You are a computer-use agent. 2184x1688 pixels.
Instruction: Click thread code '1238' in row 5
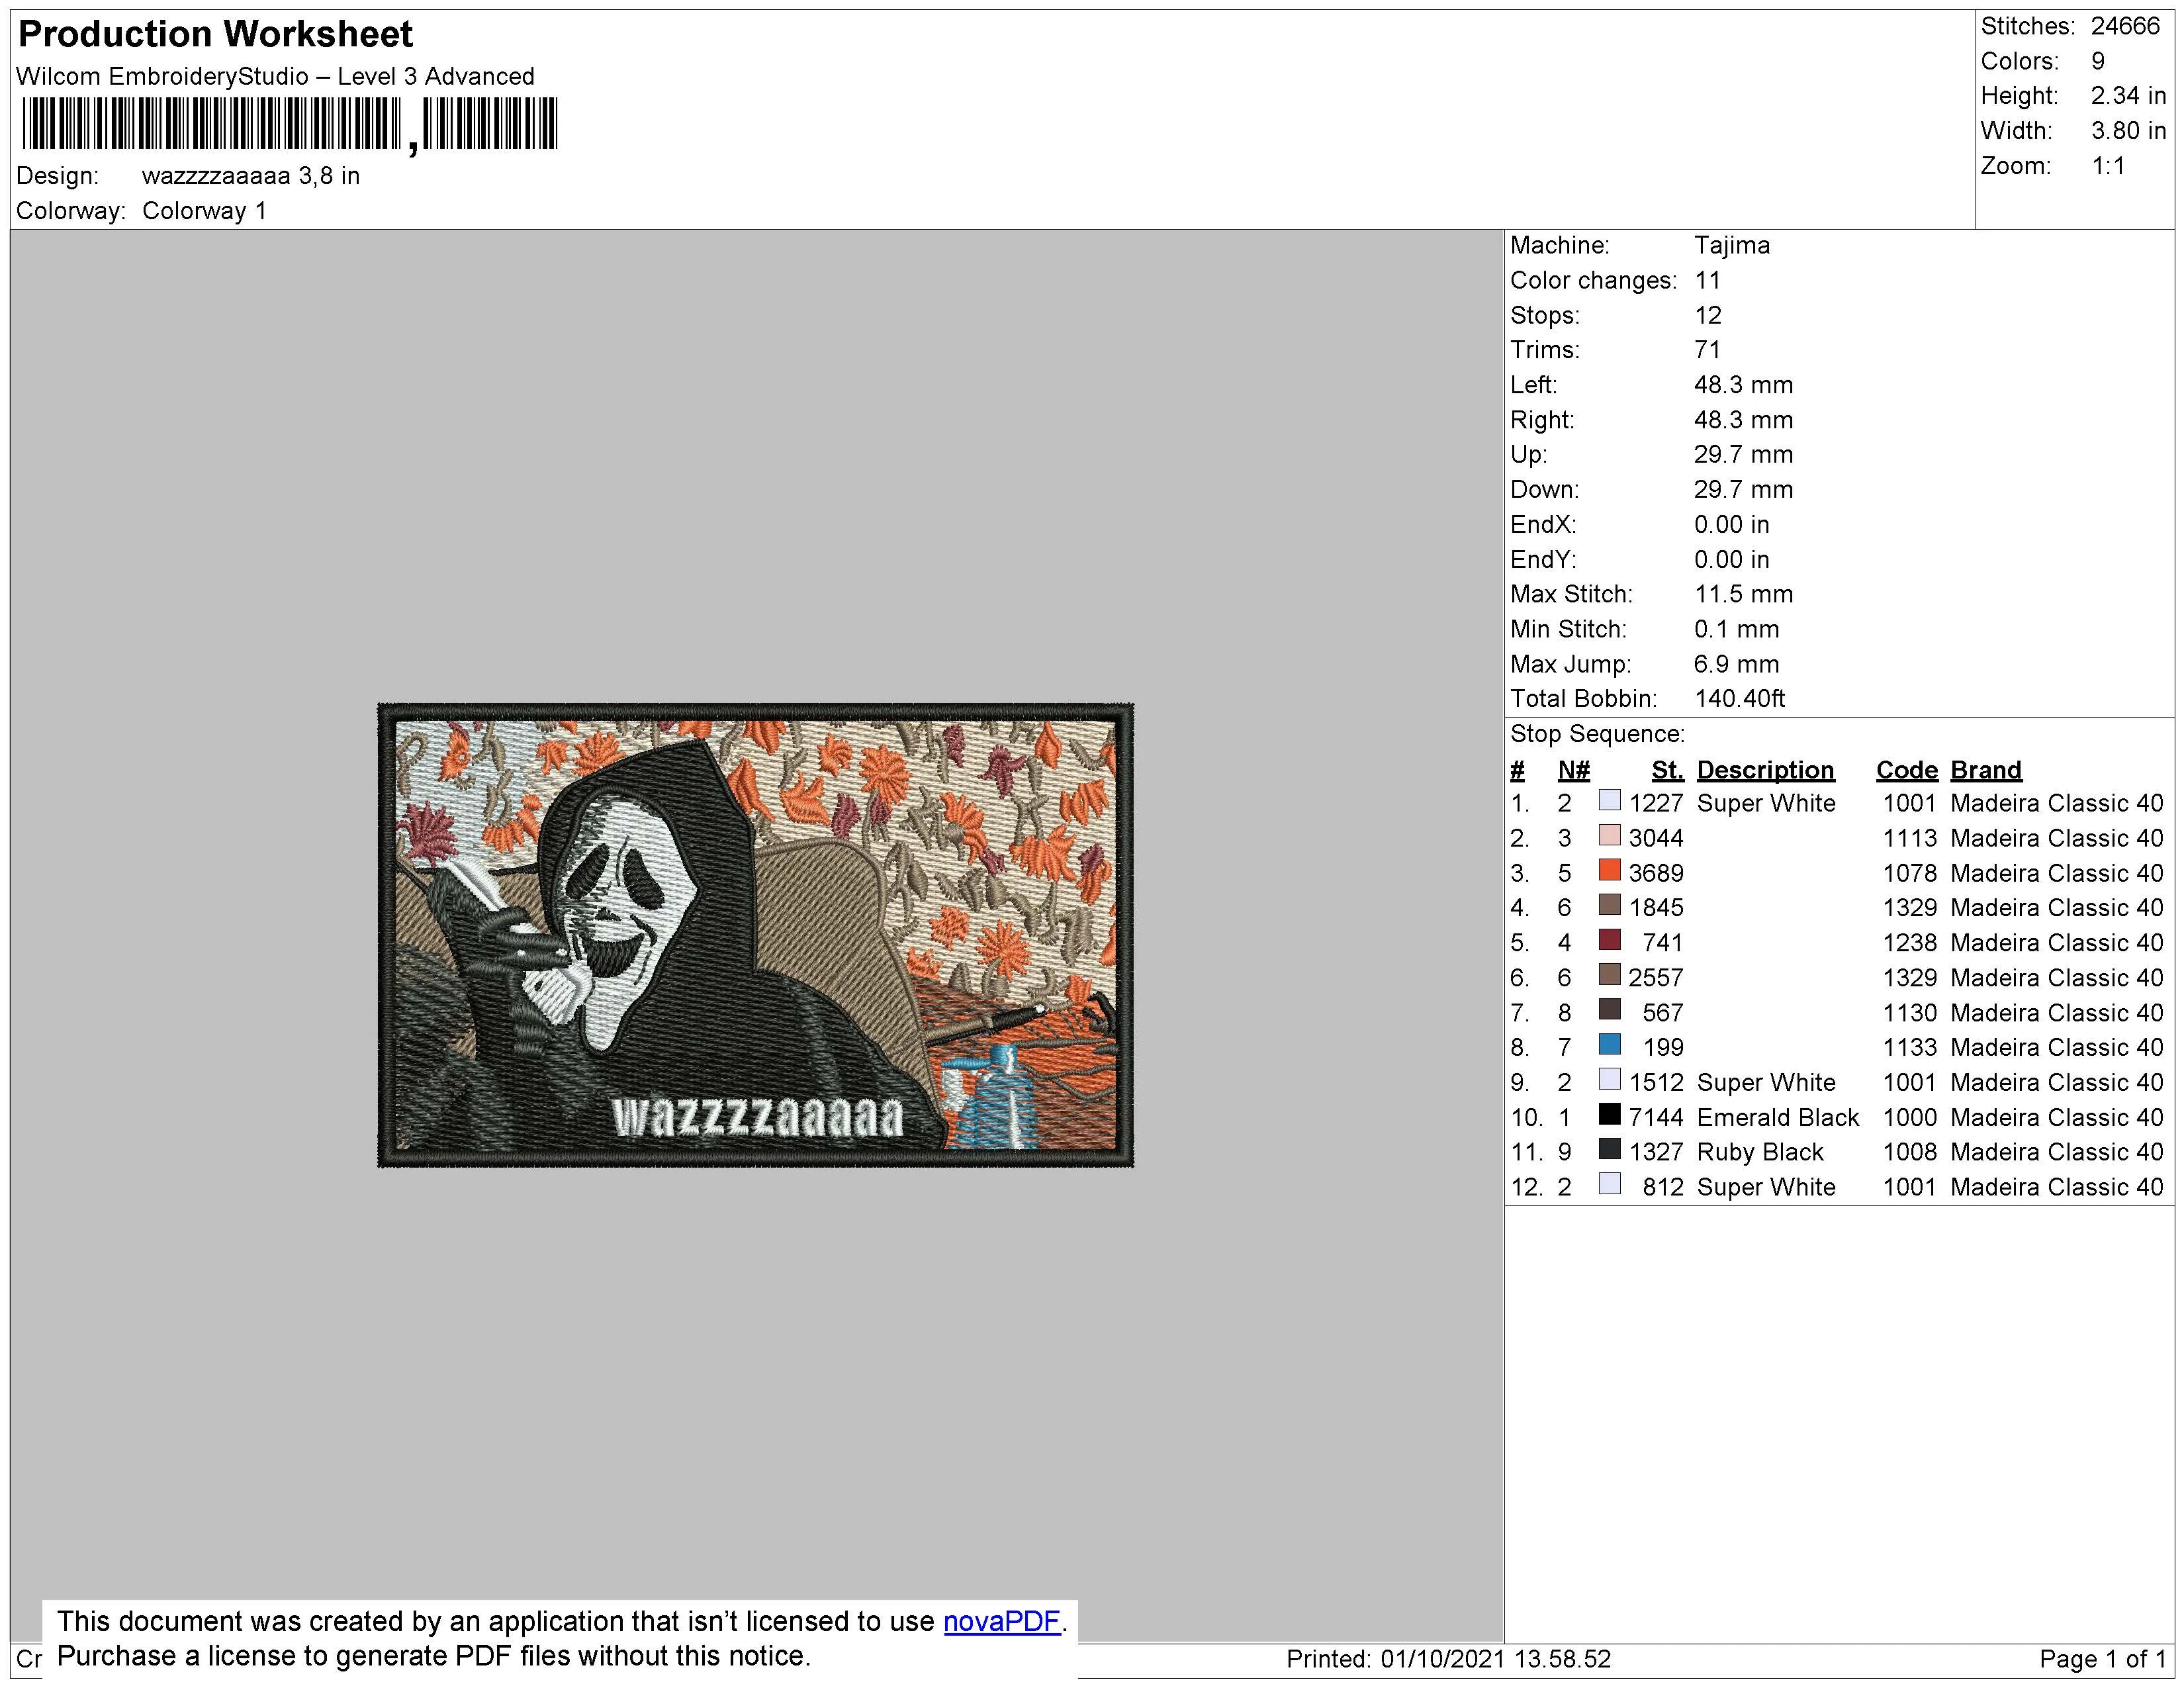[x=1910, y=943]
